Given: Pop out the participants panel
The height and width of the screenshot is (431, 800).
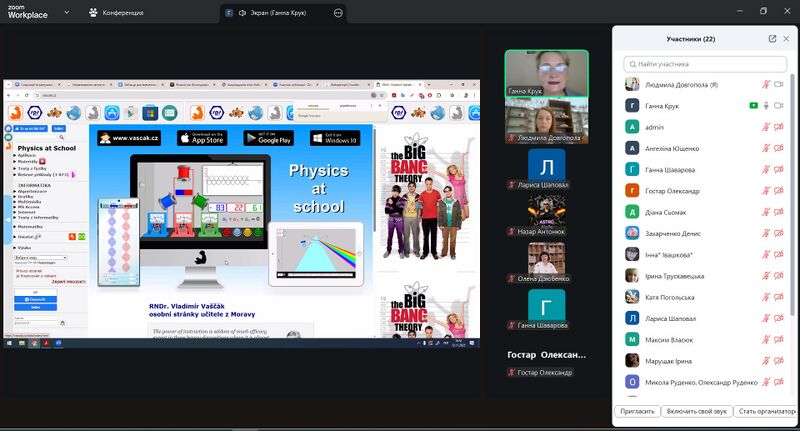Looking at the screenshot, I should [772, 39].
